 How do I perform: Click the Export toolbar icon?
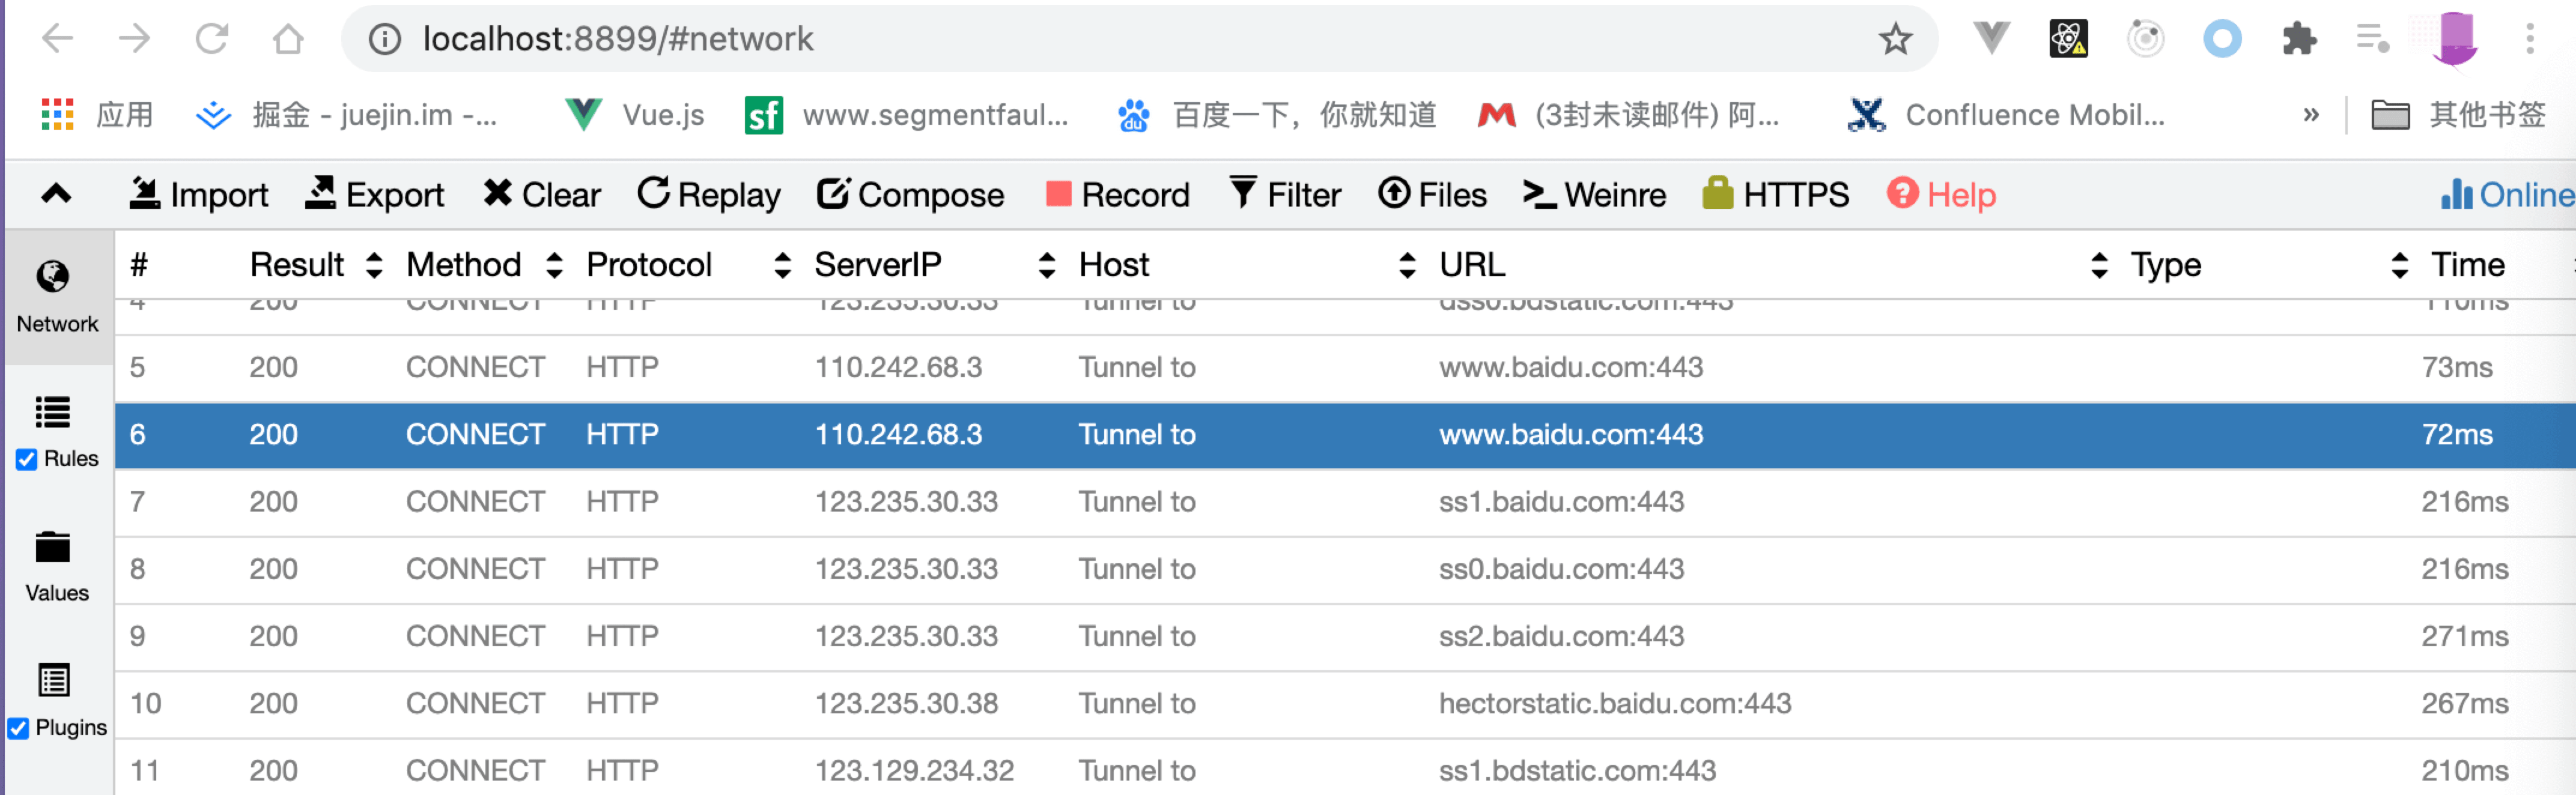click(x=321, y=193)
